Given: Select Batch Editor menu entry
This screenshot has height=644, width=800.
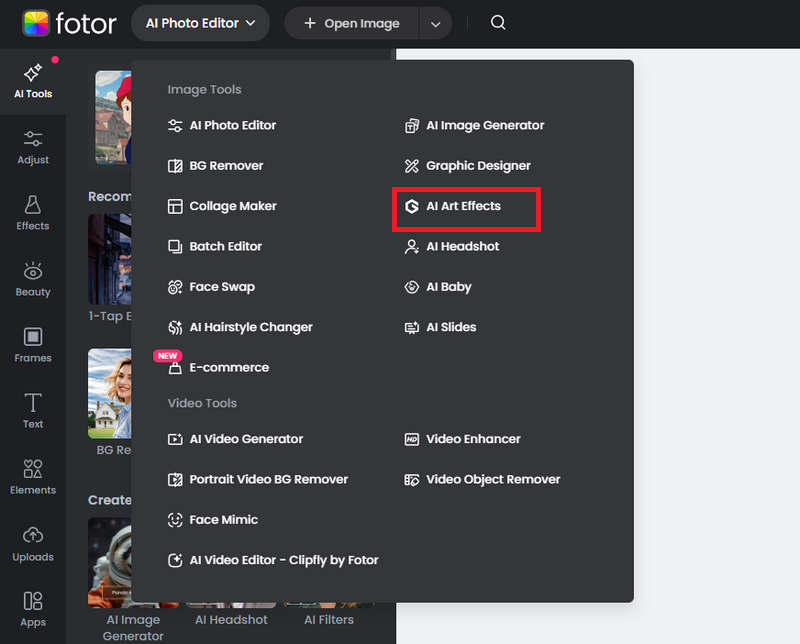Looking at the screenshot, I should pos(215,246).
